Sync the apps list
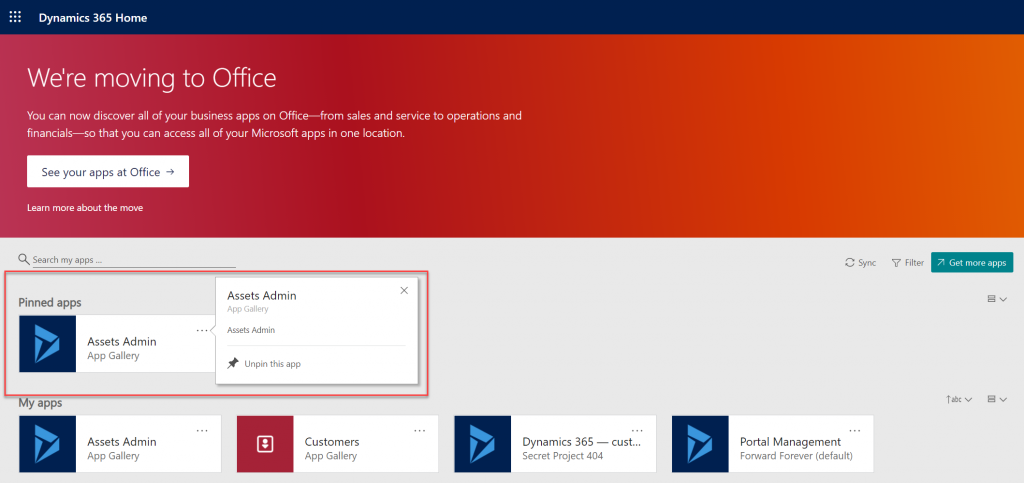Image resolution: width=1024 pixels, height=483 pixels. [860, 262]
